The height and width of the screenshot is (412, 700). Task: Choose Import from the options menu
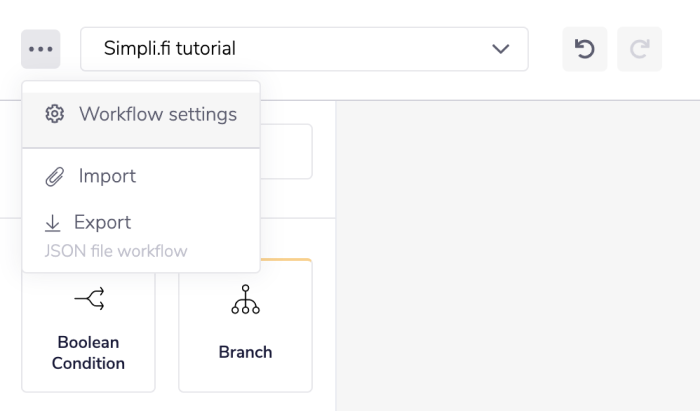coord(107,176)
